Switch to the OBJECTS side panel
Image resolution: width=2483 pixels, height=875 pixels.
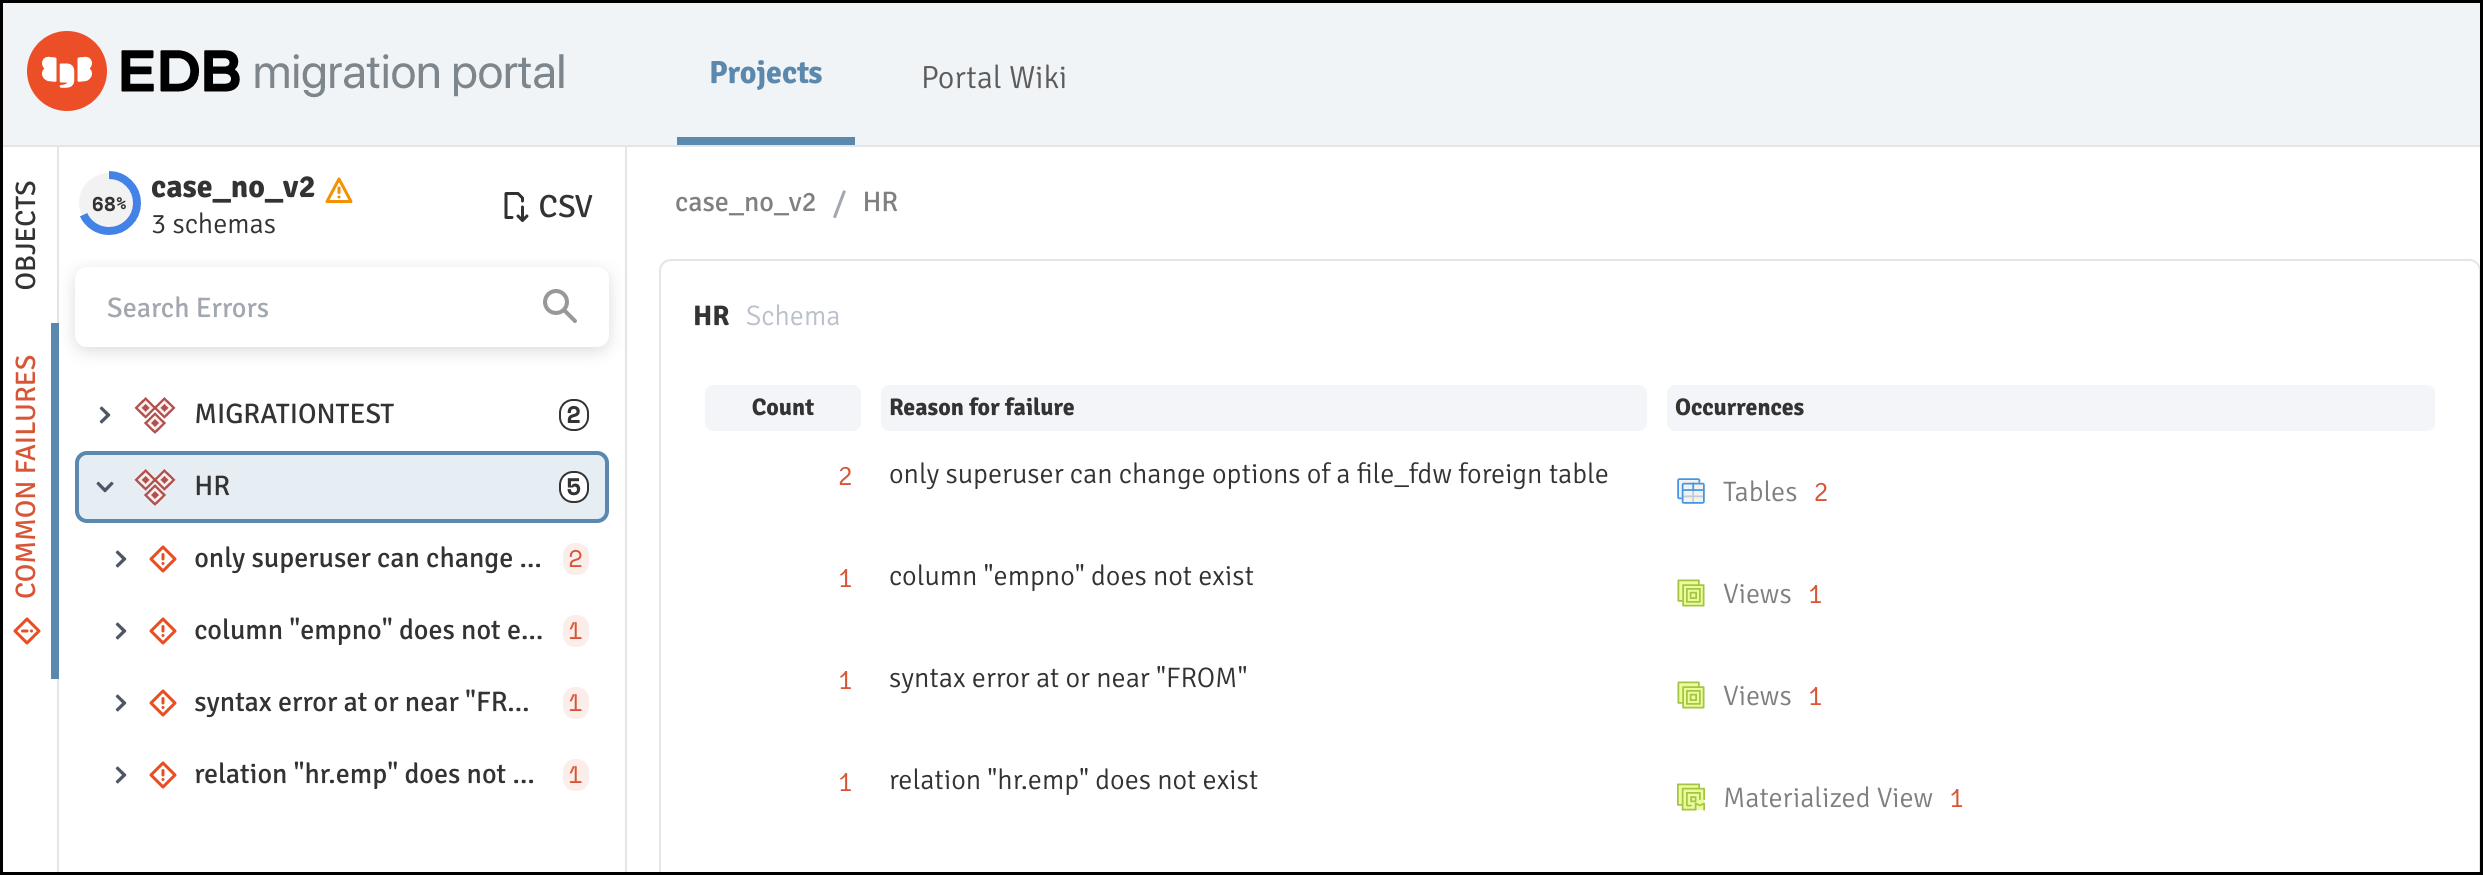(26, 235)
